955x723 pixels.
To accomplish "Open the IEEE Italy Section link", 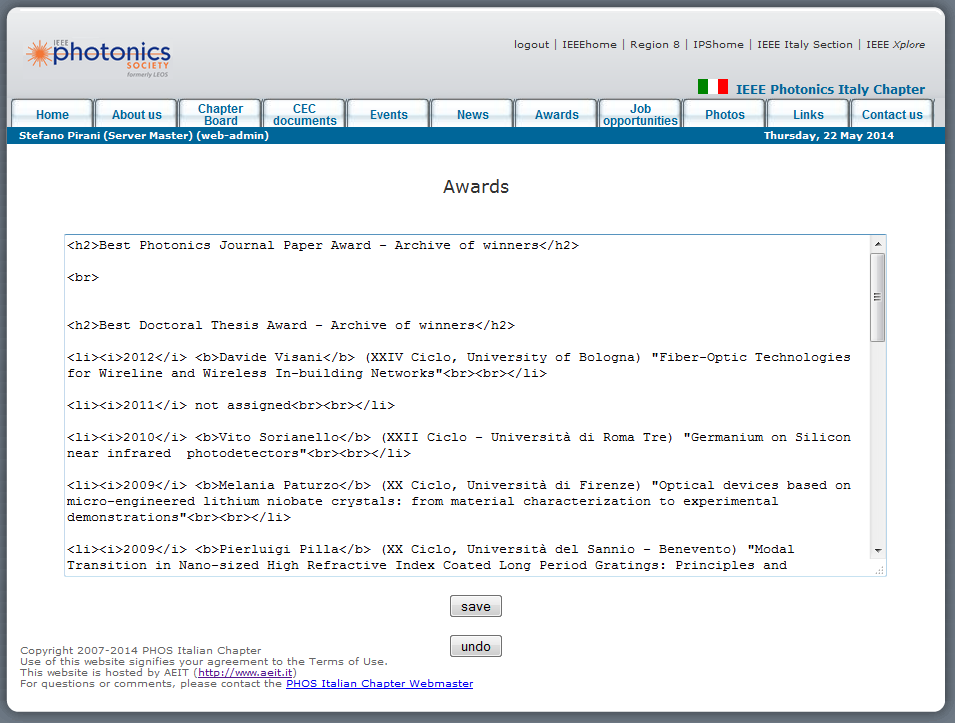I will coord(805,44).
